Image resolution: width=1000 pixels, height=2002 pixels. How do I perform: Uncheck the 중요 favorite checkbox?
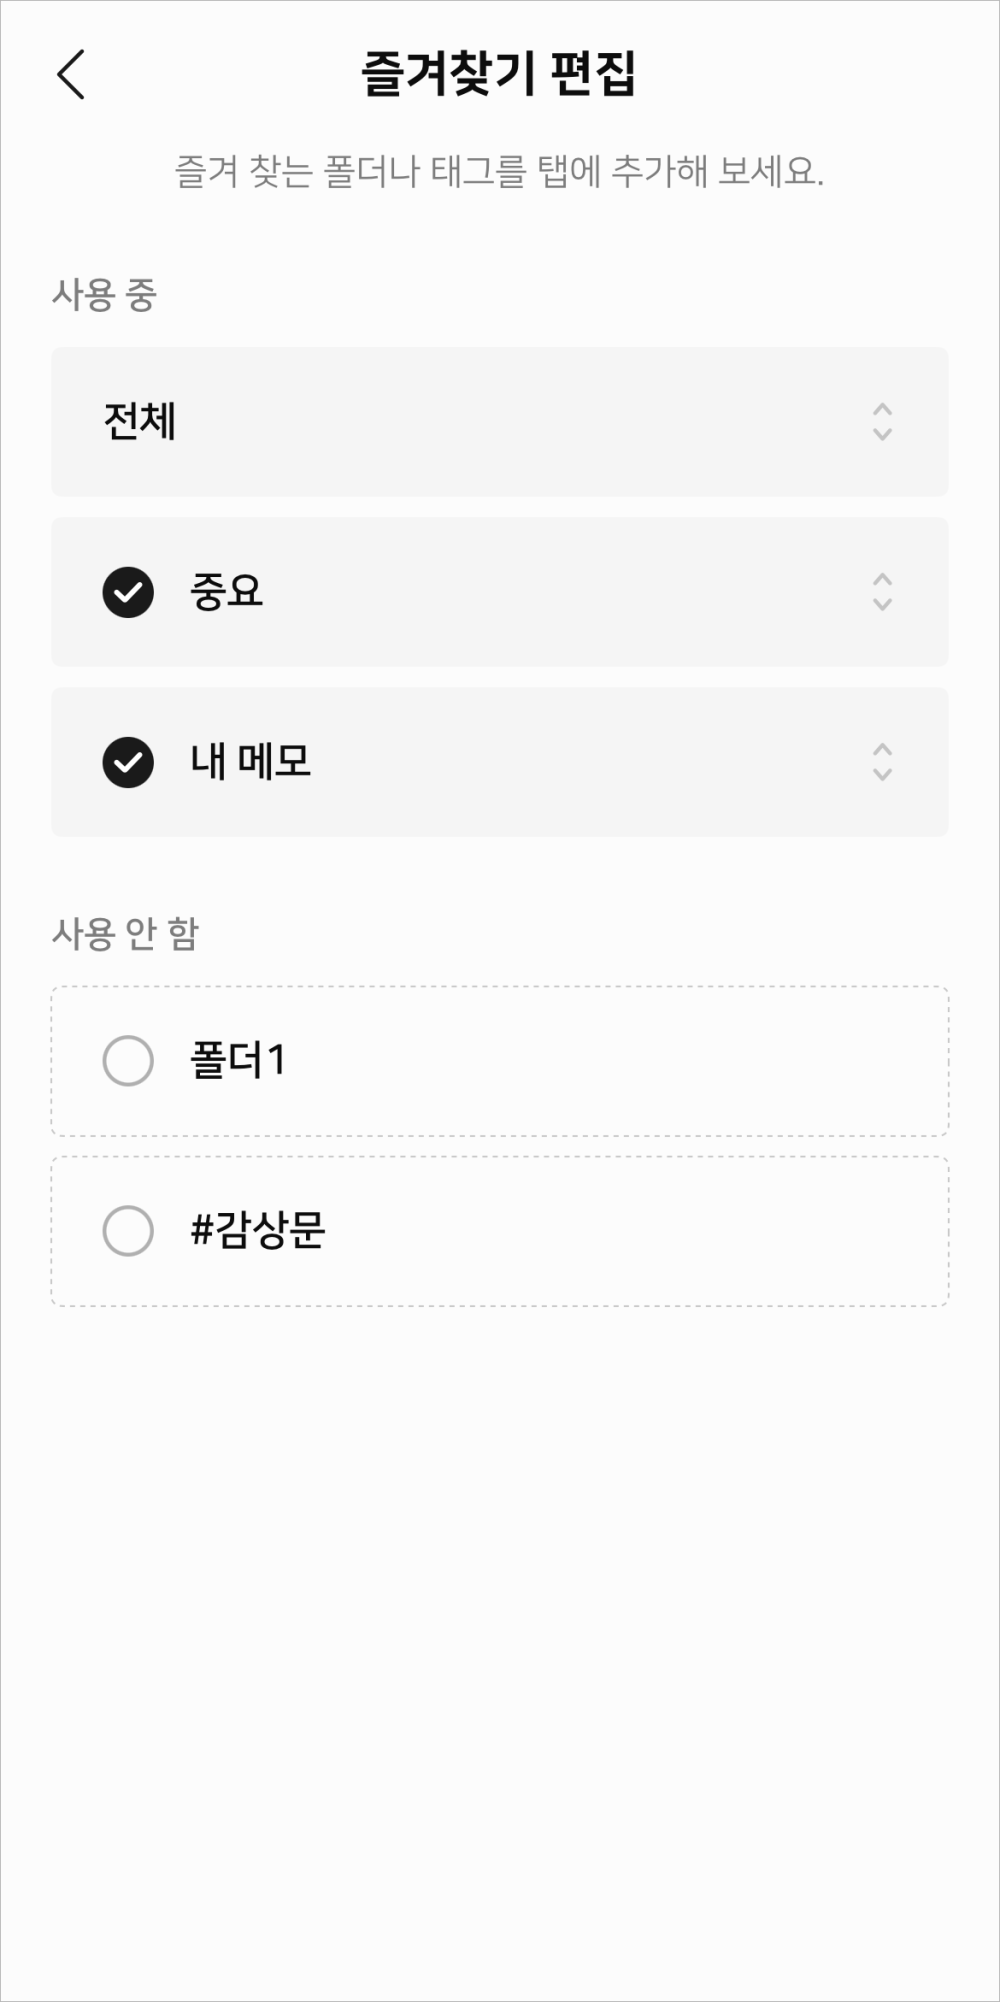tap(128, 592)
